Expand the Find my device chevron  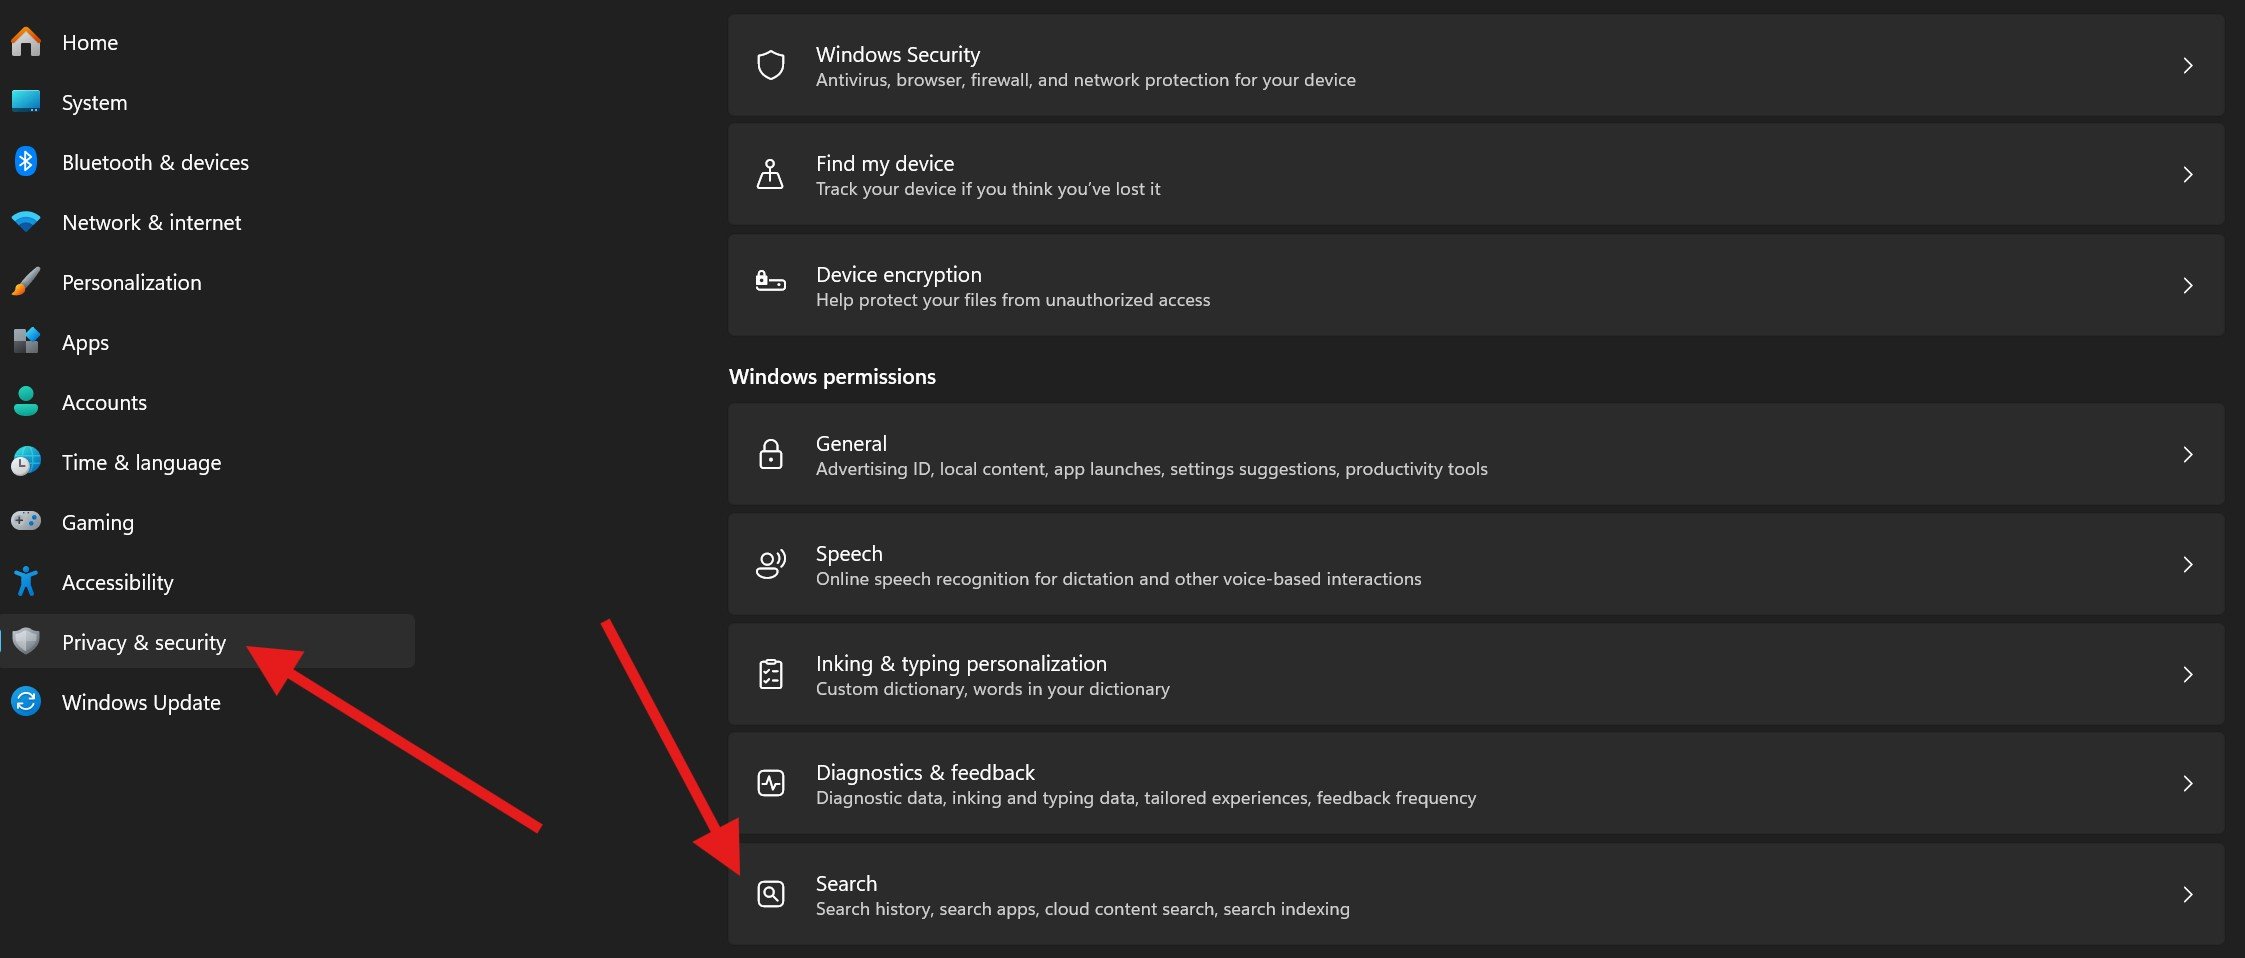[x=2188, y=174]
